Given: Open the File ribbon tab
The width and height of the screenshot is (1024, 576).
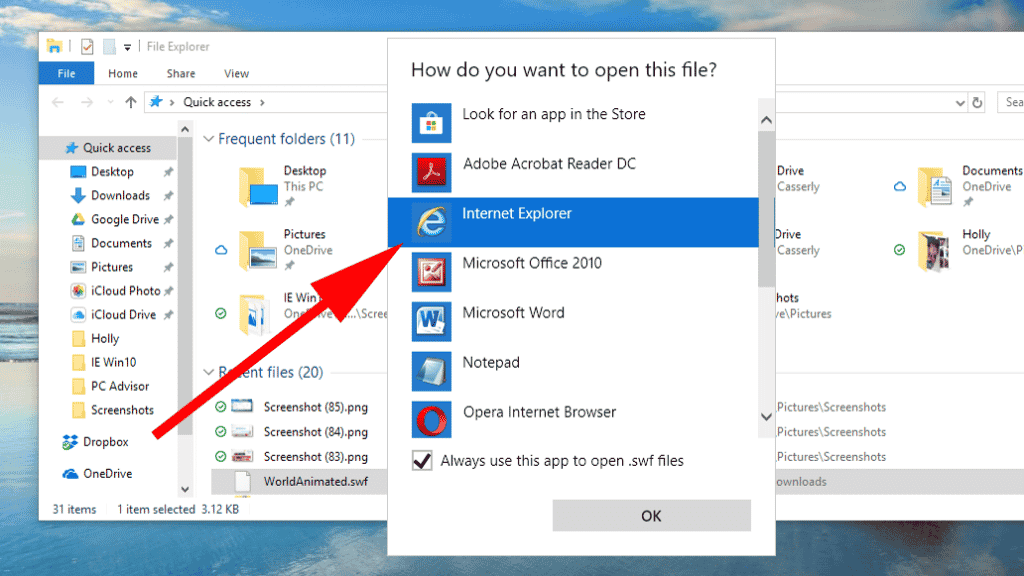Looking at the screenshot, I should pyautogui.click(x=66, y=73).
